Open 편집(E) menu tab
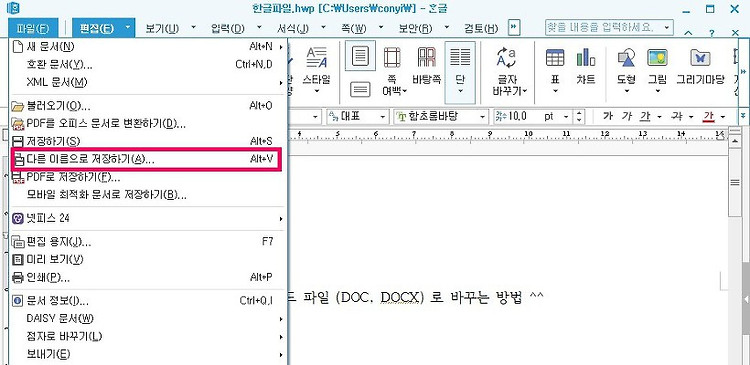750x365 pixels. (98, 28)
